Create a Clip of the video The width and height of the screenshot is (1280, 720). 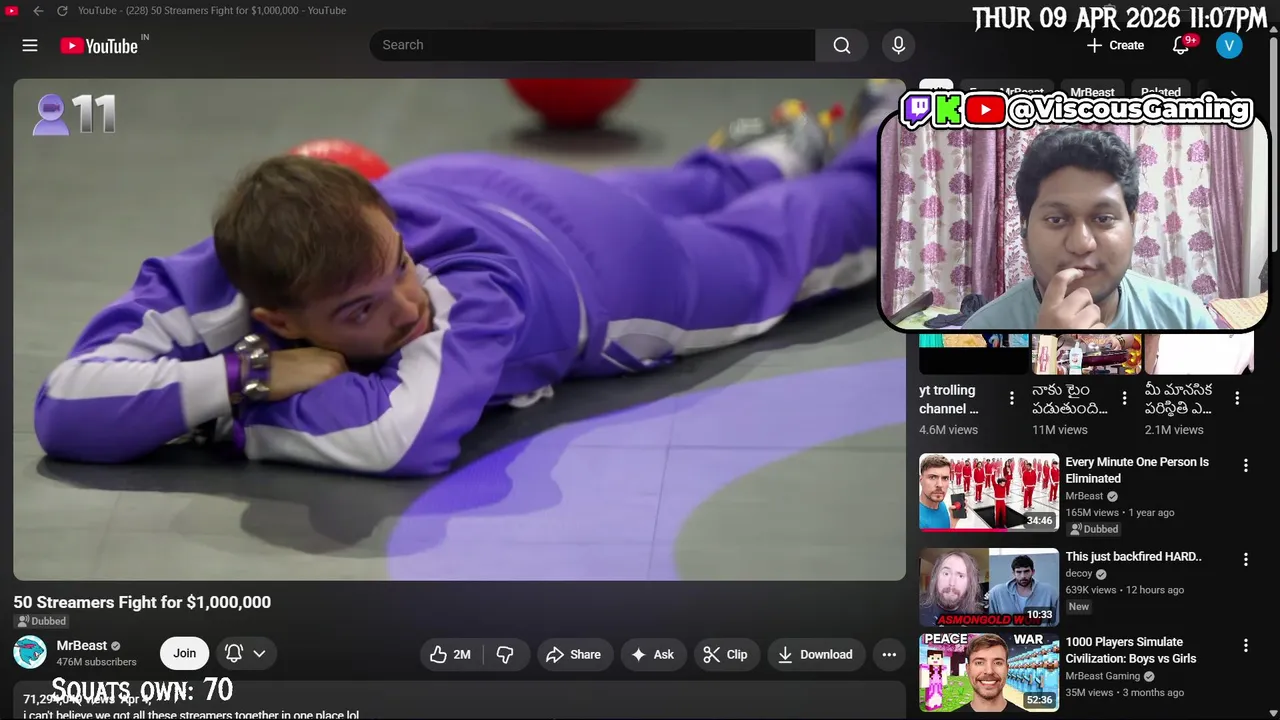pyautogui.click(x=725, y=655)
